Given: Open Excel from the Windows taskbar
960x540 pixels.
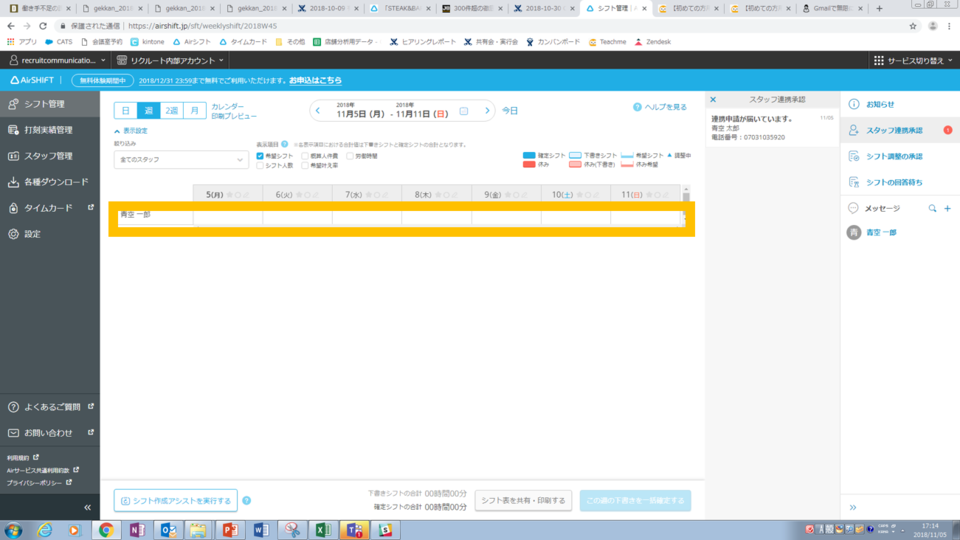Looking at the screenshot, I should click(x=323, y=529).
